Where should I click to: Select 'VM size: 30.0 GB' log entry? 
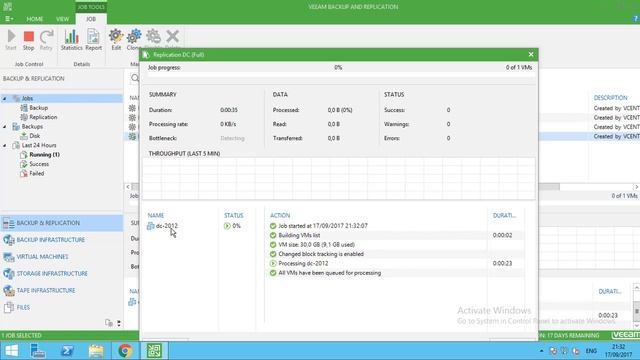pyautogui.click(x=316, y=244)
